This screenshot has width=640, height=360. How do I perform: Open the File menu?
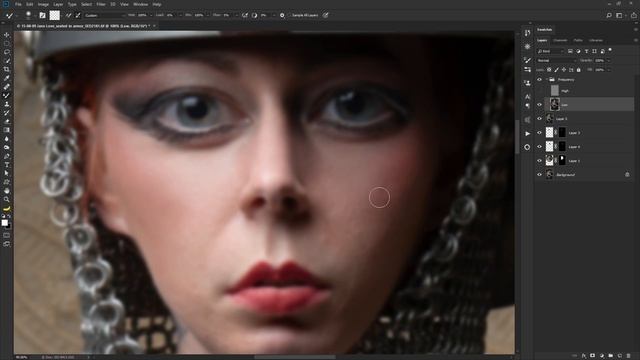click(x=18, y=4)
